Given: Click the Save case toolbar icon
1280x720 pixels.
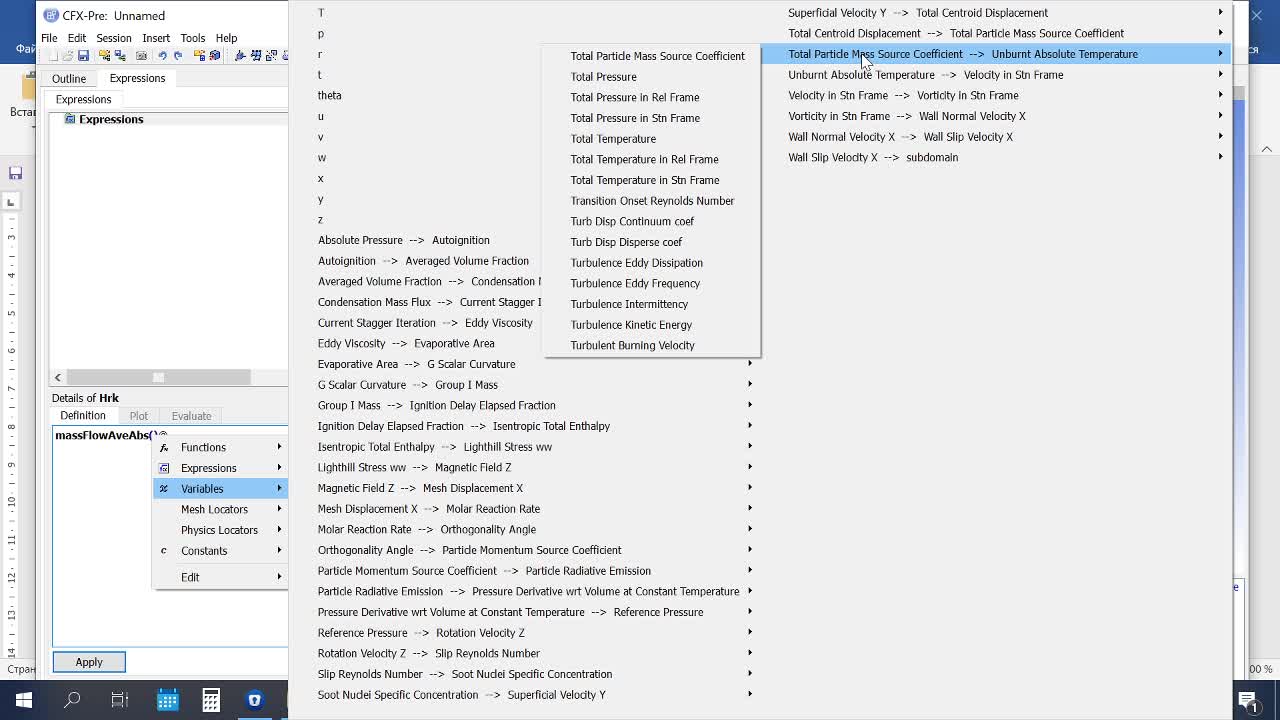Looking at the screenshot, I should (x=83, y=56).
